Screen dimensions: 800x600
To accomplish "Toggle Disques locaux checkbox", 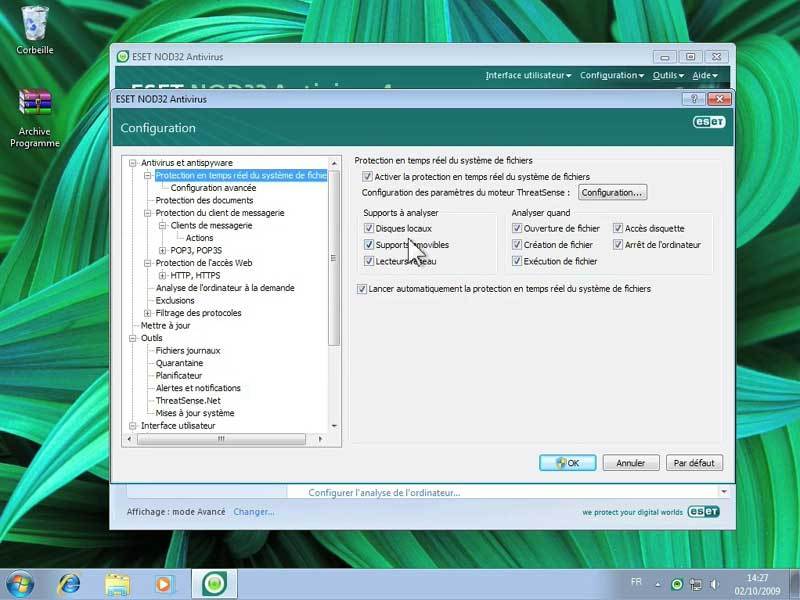I will tap(368, 228).
